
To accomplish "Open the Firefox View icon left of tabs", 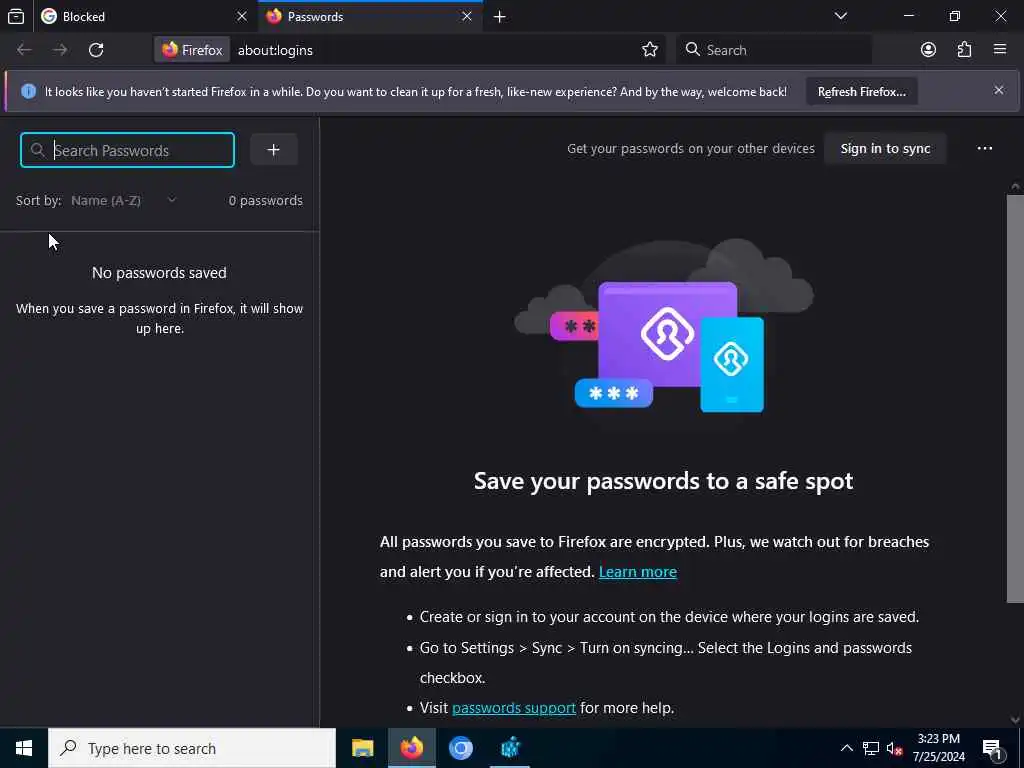I will 16,16.
